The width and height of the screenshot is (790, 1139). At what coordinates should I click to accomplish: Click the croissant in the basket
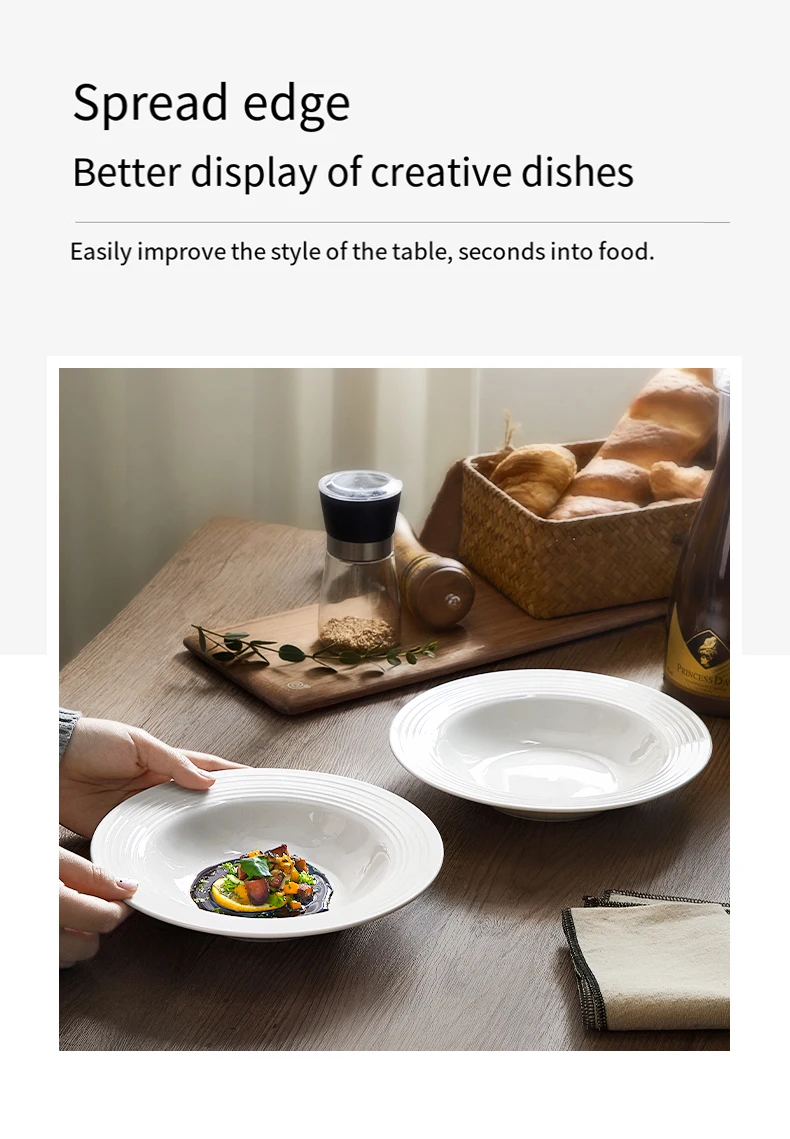coord(534,476)
